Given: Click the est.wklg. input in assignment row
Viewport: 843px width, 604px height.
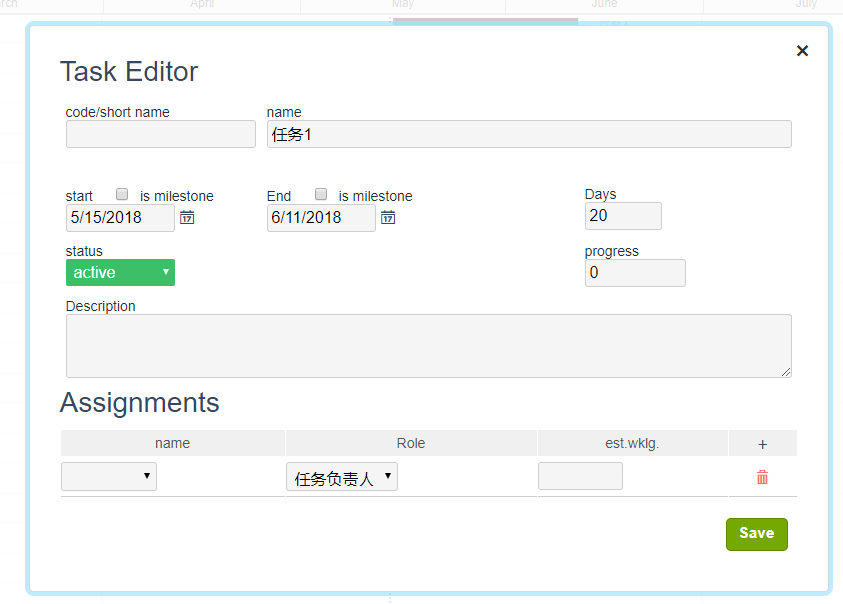Looking at the screenshot, I should pyautogui.click(x=580, y=476).
